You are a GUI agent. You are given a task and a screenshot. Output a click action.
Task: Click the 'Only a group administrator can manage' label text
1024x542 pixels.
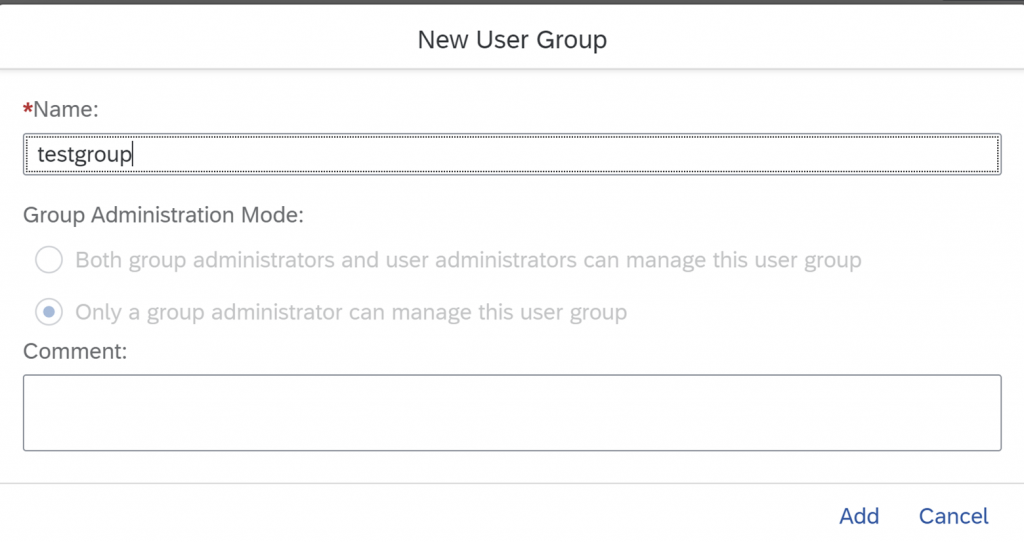pyautogui.click(x=351, y=312)
